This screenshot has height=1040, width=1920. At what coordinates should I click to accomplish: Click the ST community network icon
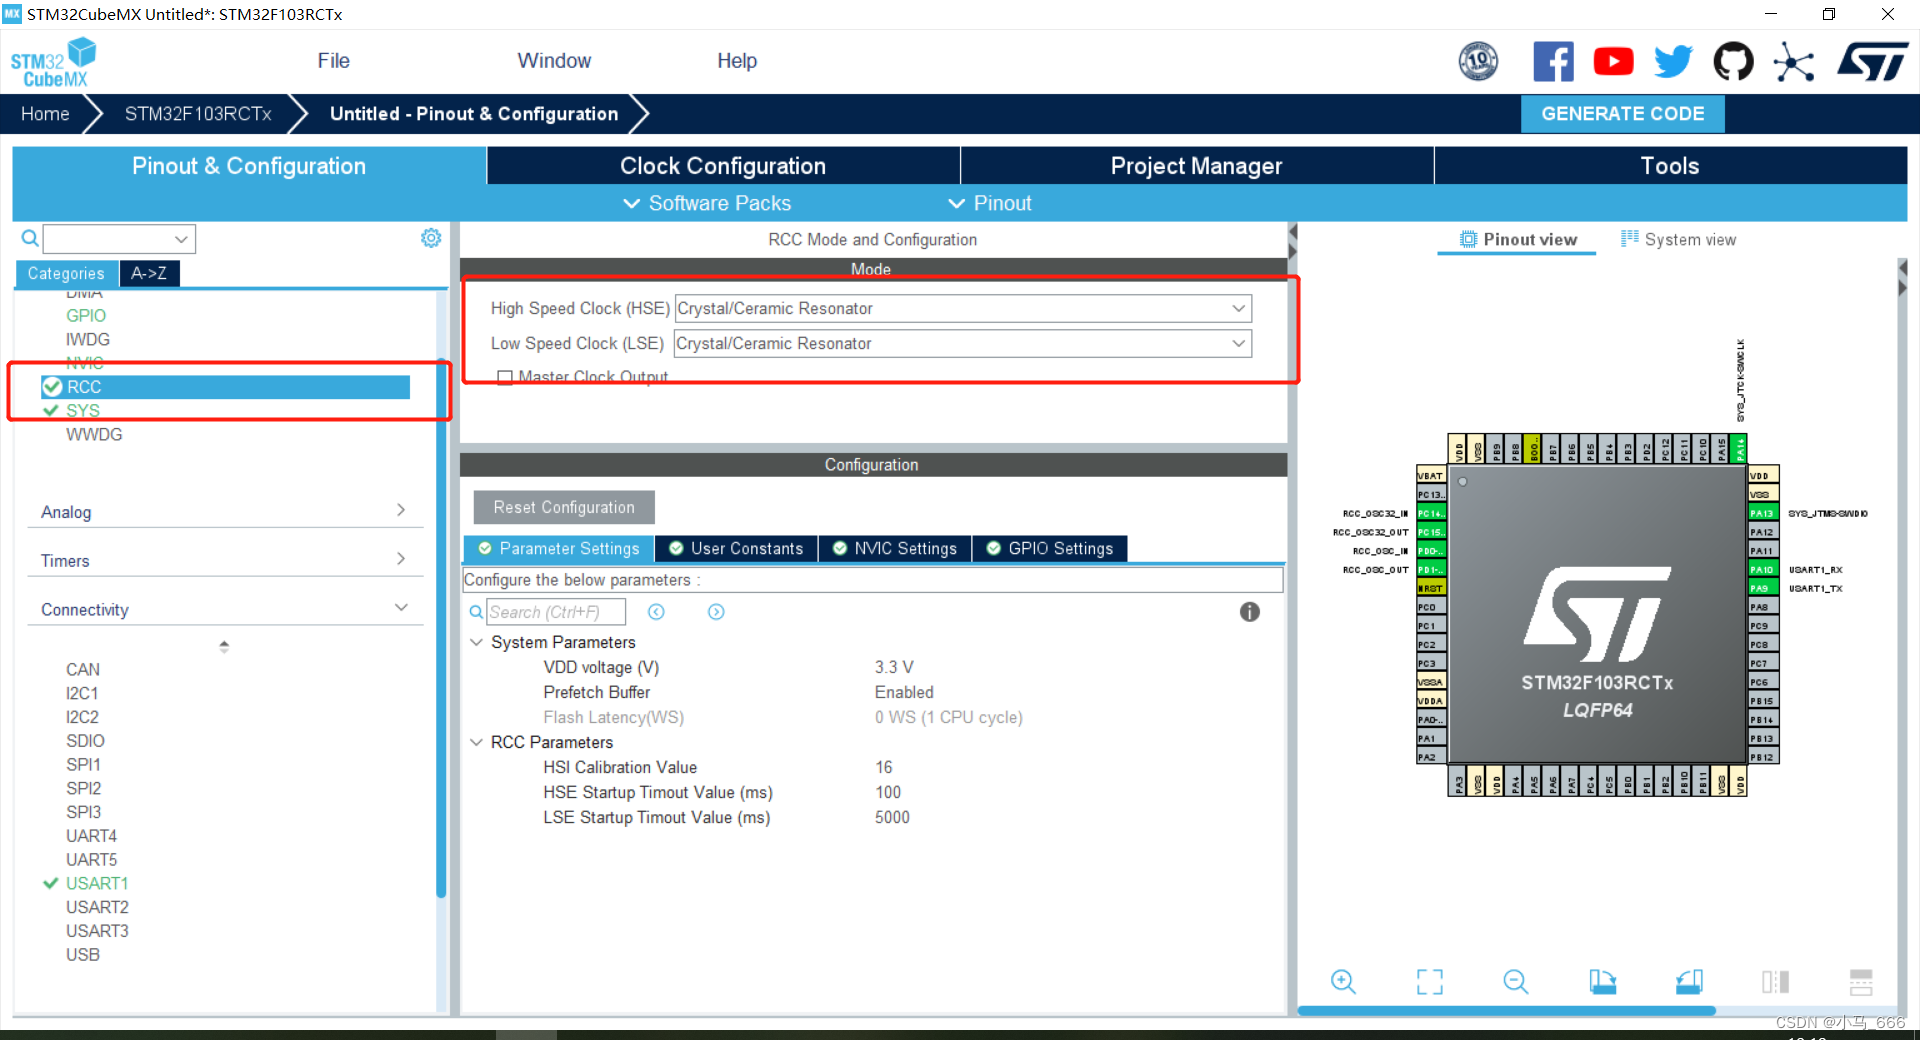[1793, 62]
